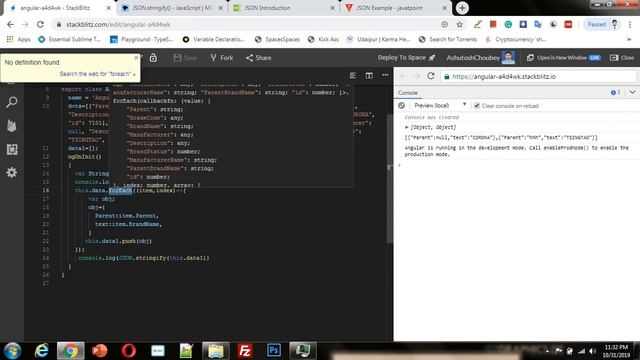Switch to the JSON Introduction tab

(284, 8)
